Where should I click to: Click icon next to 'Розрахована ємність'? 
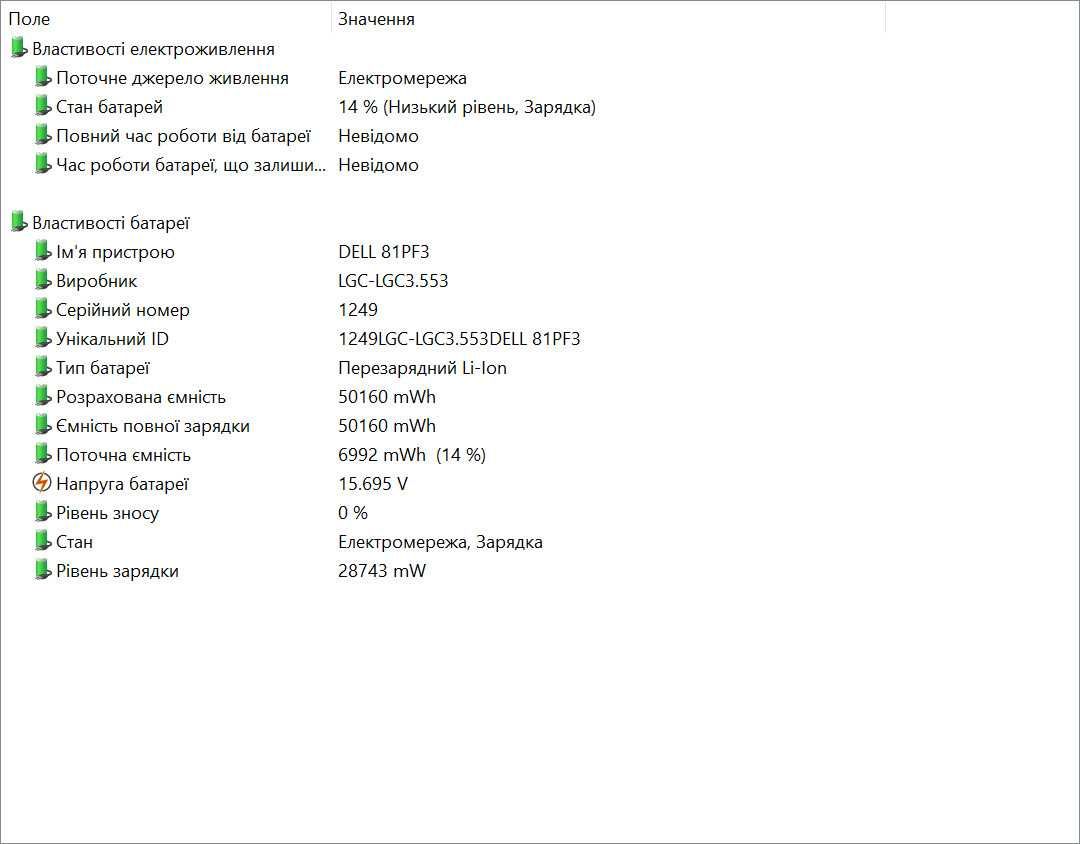click(43, 396)
